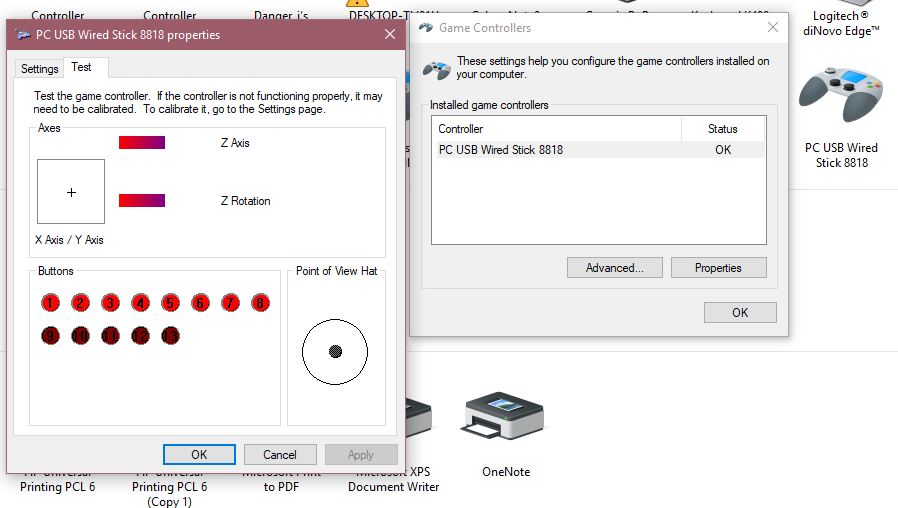
Task: Click the properties window title bar joystick icon
Action: [x=23, y=35]
